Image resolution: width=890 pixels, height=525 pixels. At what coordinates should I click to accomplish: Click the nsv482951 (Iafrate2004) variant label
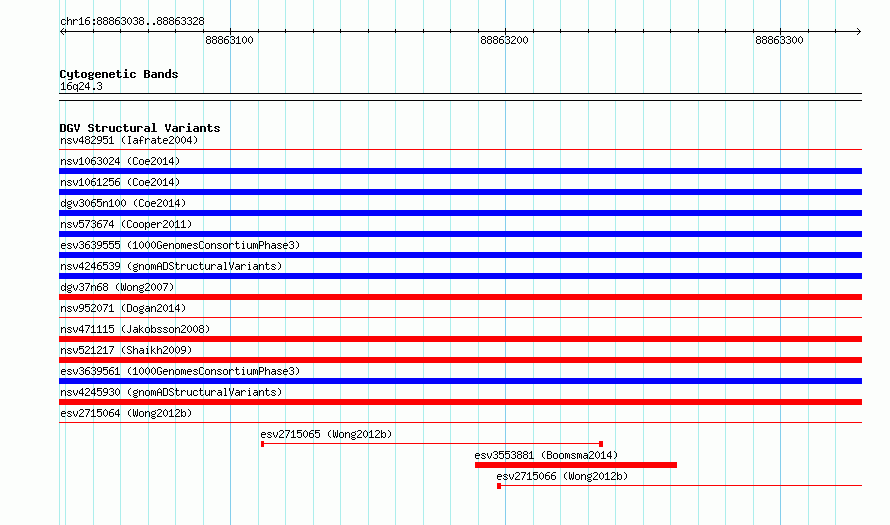[129, 140]
